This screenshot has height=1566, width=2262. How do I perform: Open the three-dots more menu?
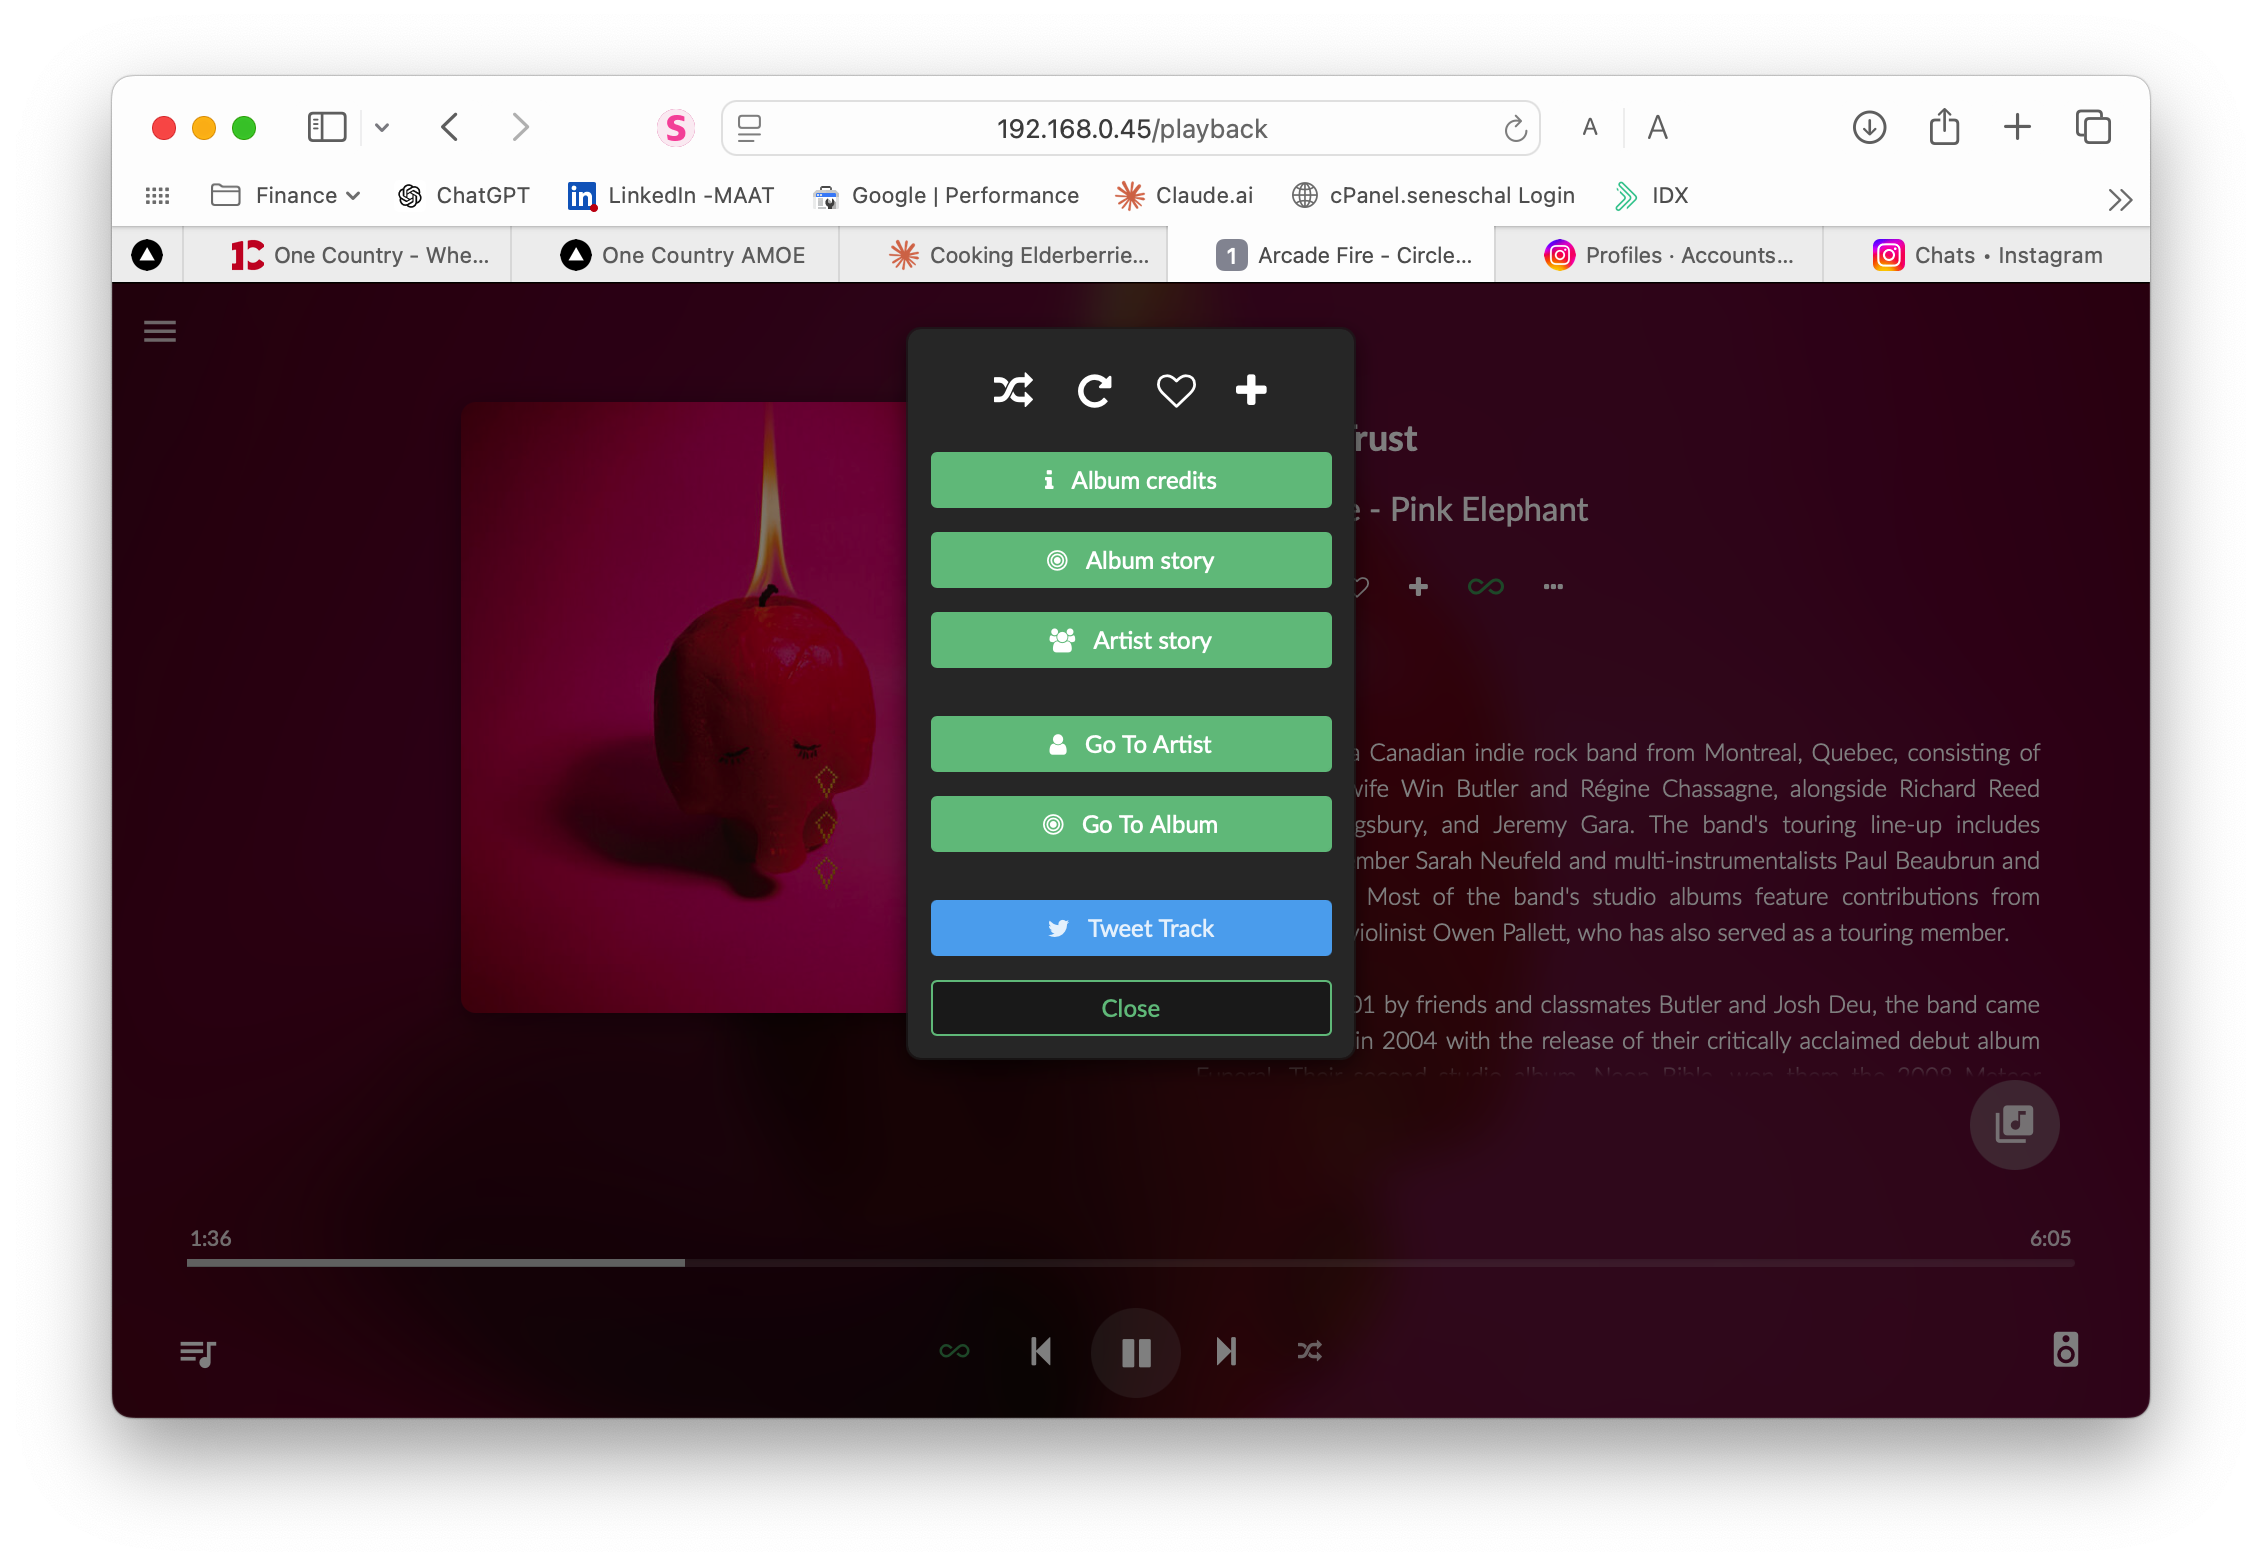1553,587
